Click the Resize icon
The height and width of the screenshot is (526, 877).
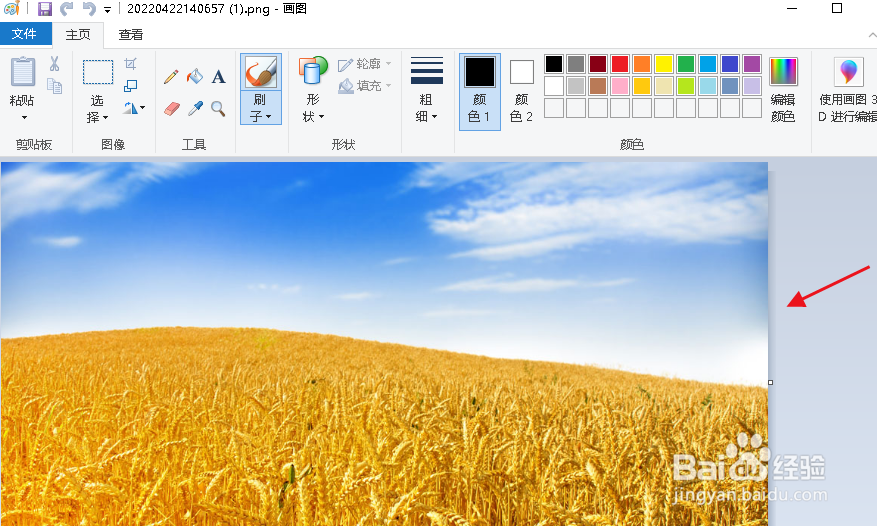(130, 86)
